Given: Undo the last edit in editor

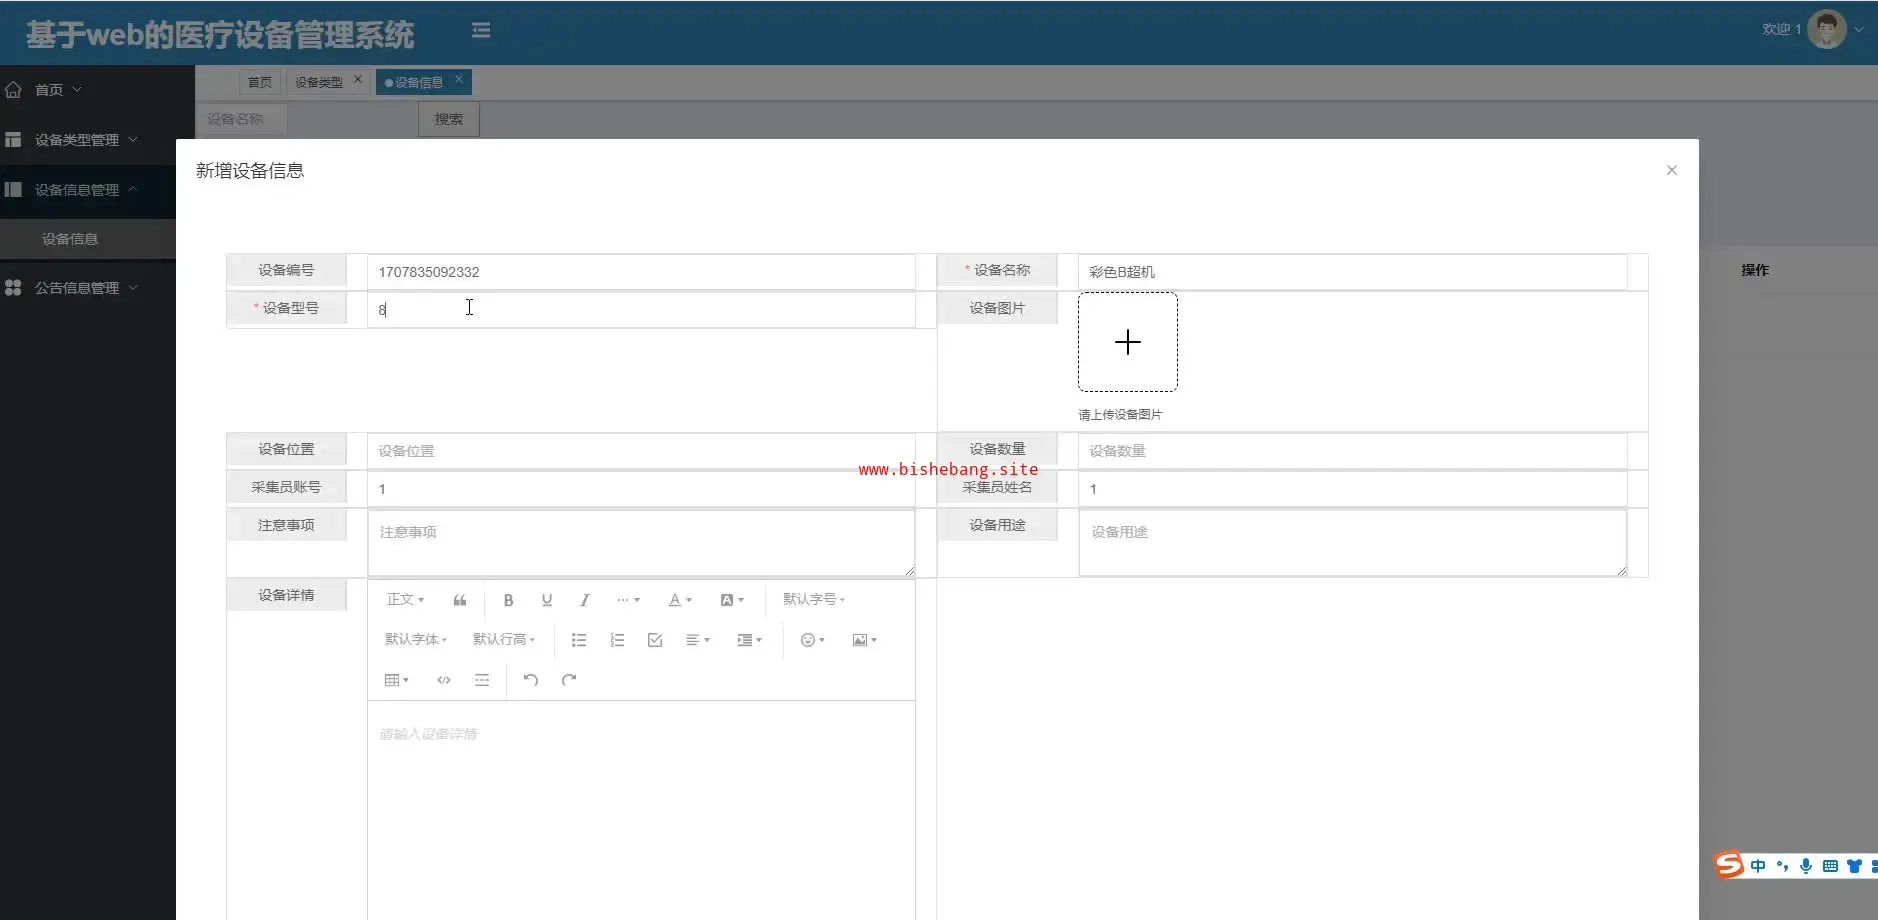Looking at the screenshot, I should [x=531, y=680].
